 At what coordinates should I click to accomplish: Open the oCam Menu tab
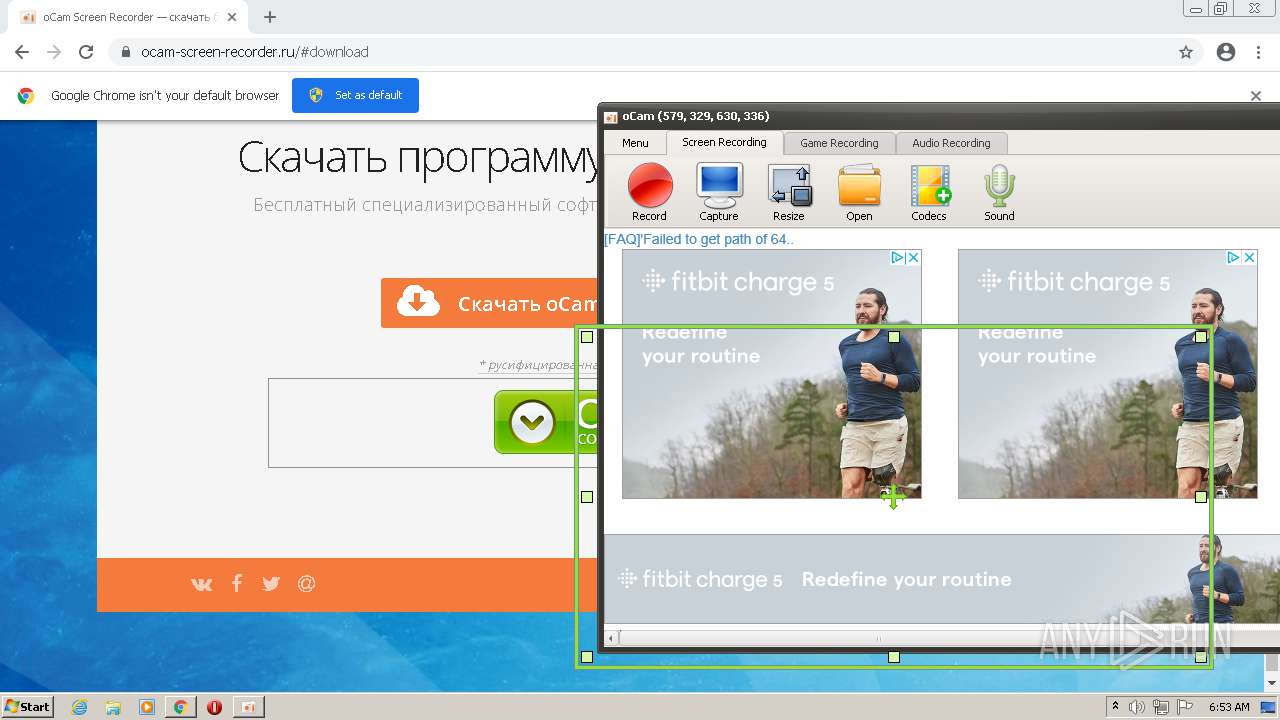coord(635,143)
